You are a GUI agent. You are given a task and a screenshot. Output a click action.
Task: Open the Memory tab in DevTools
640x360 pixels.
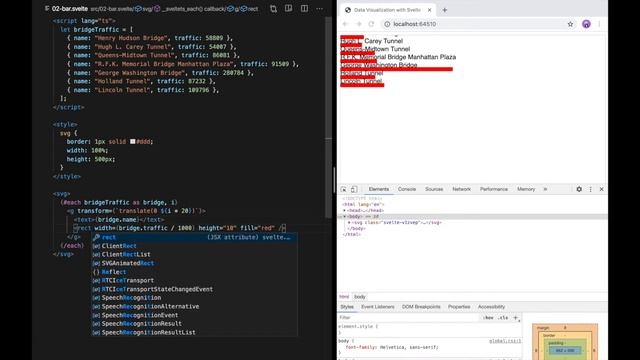pos(526,189)
